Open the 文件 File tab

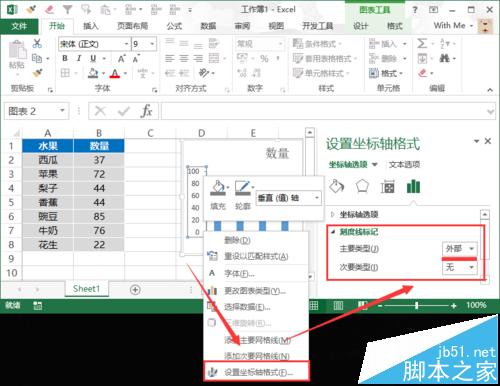19,26
